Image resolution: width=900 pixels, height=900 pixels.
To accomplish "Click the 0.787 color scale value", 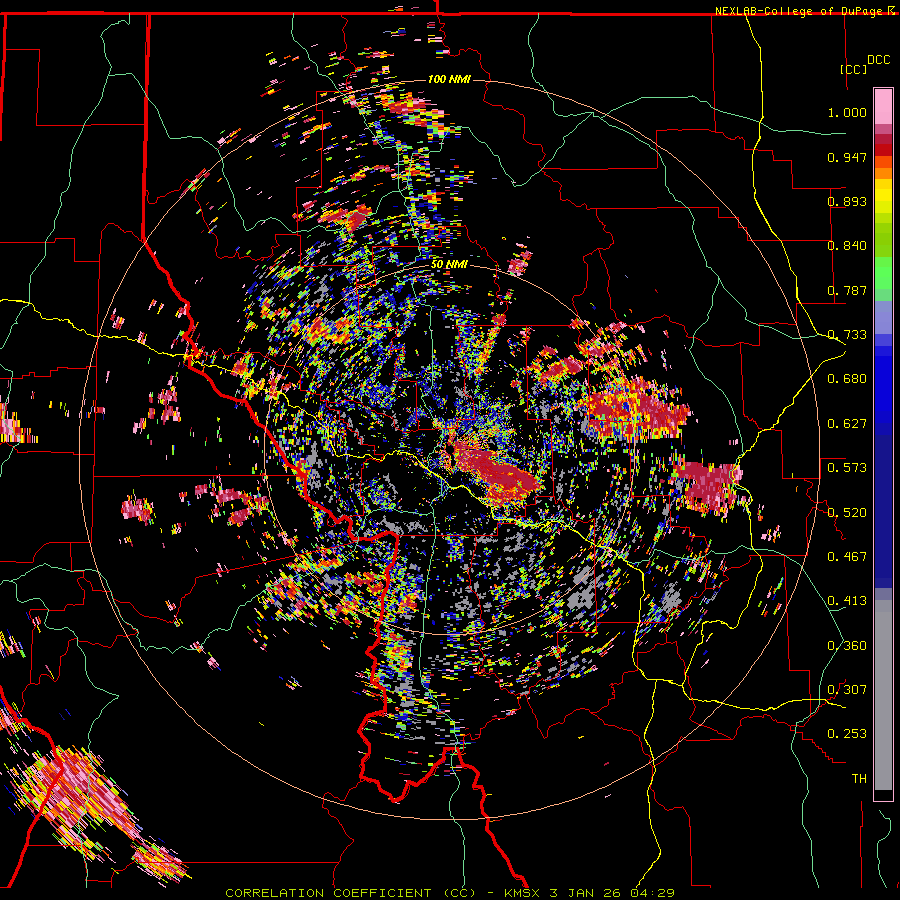I will click(x=847, y=290).
